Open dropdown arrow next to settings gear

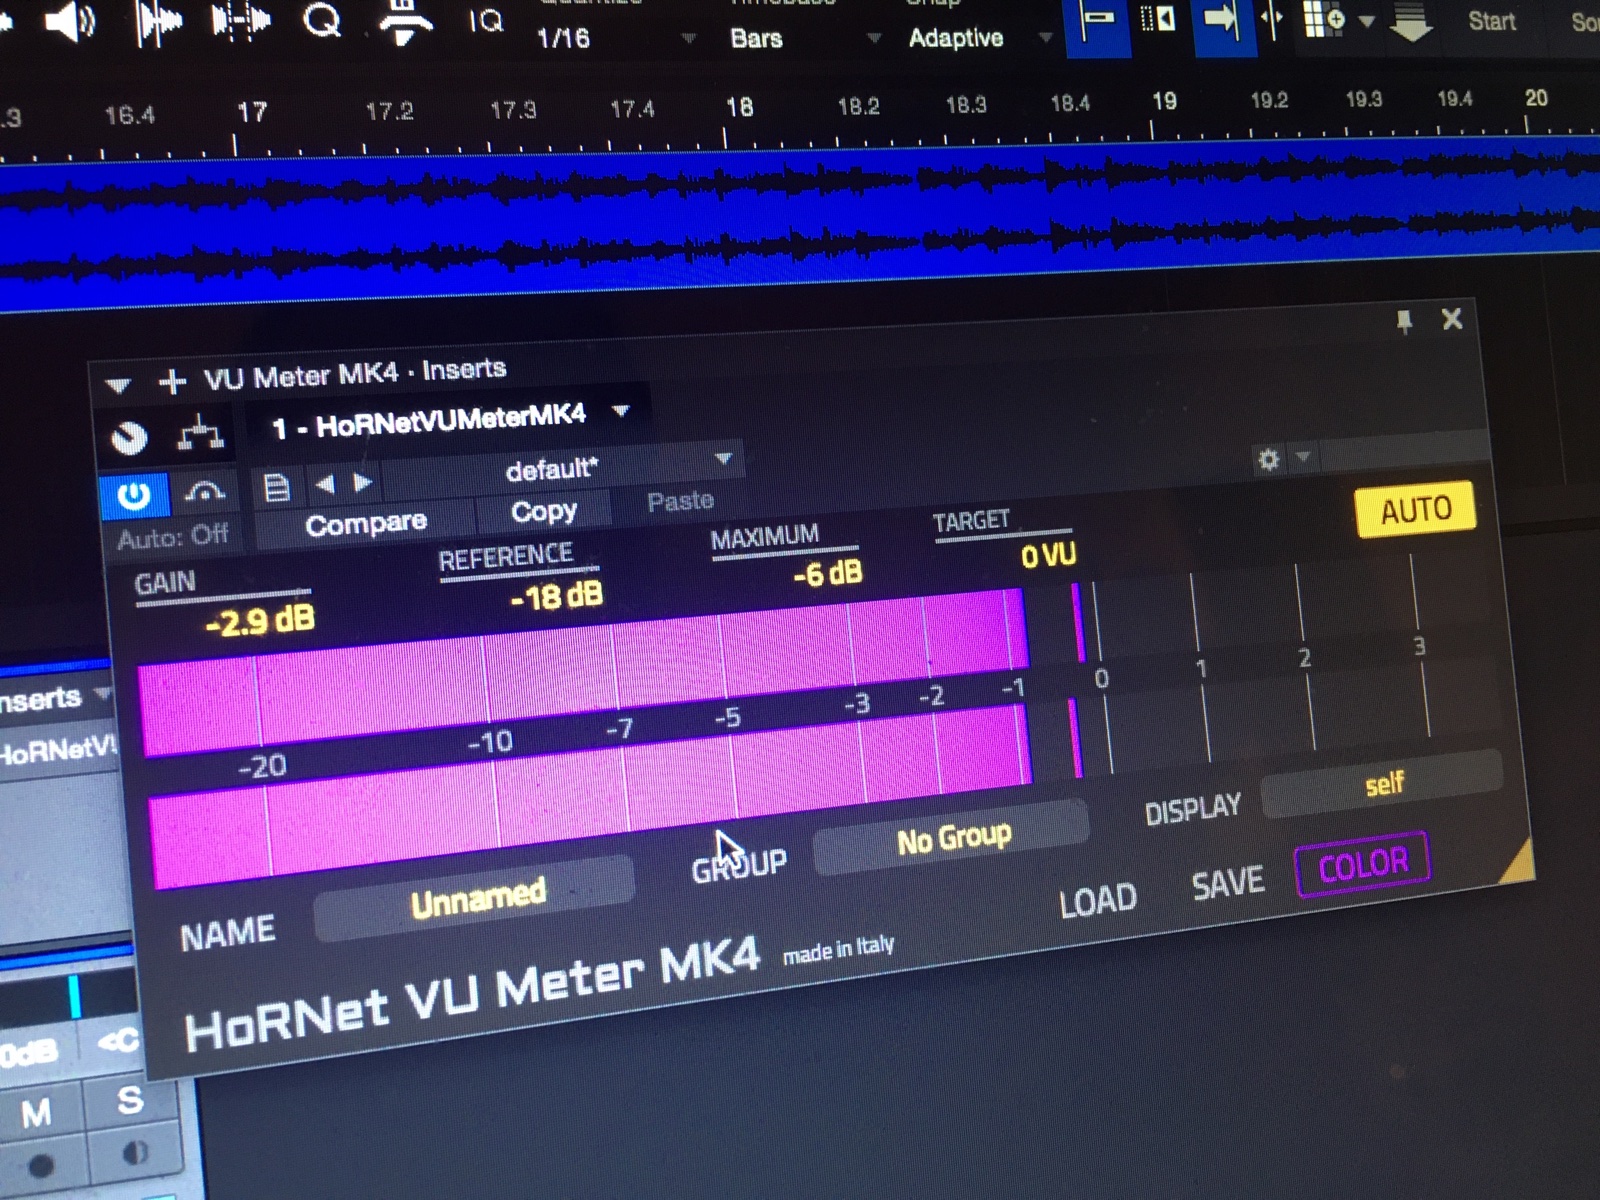1302,458
